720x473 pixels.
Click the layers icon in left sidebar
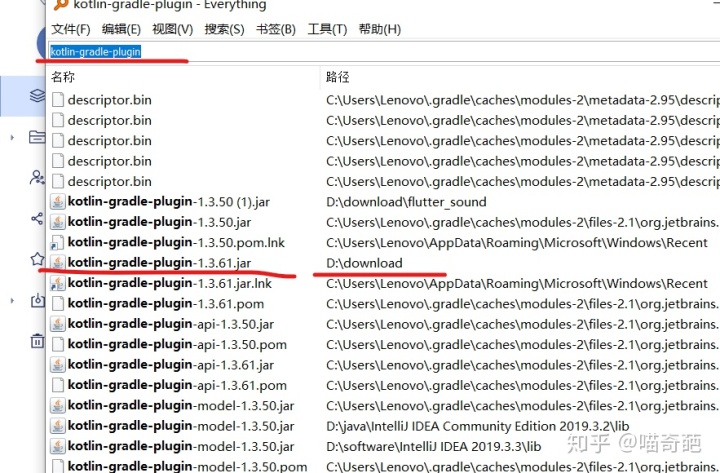(37, 96)
